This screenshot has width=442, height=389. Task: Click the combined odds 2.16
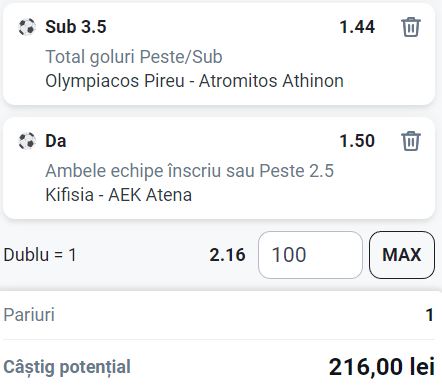tap(227, 255)
